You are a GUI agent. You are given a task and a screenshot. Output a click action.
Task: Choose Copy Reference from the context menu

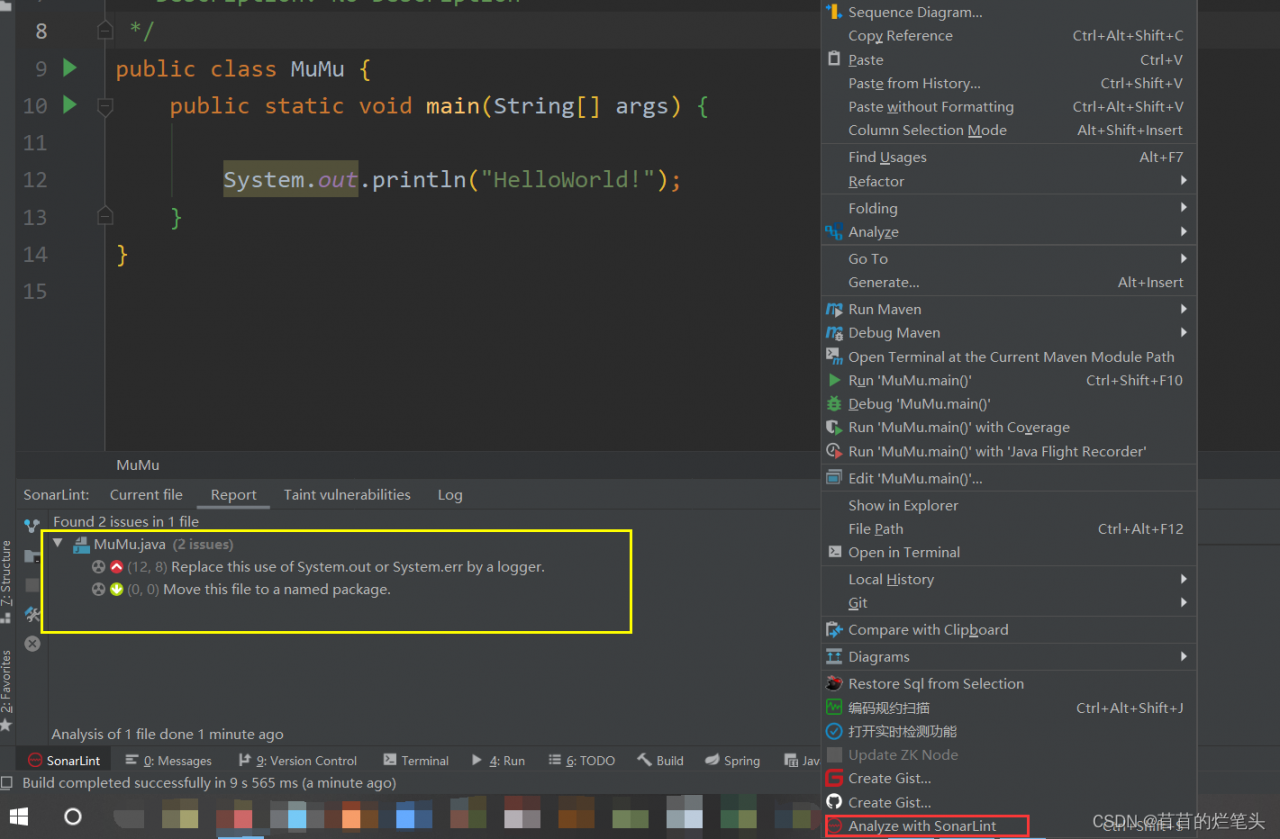[1009, 36]
